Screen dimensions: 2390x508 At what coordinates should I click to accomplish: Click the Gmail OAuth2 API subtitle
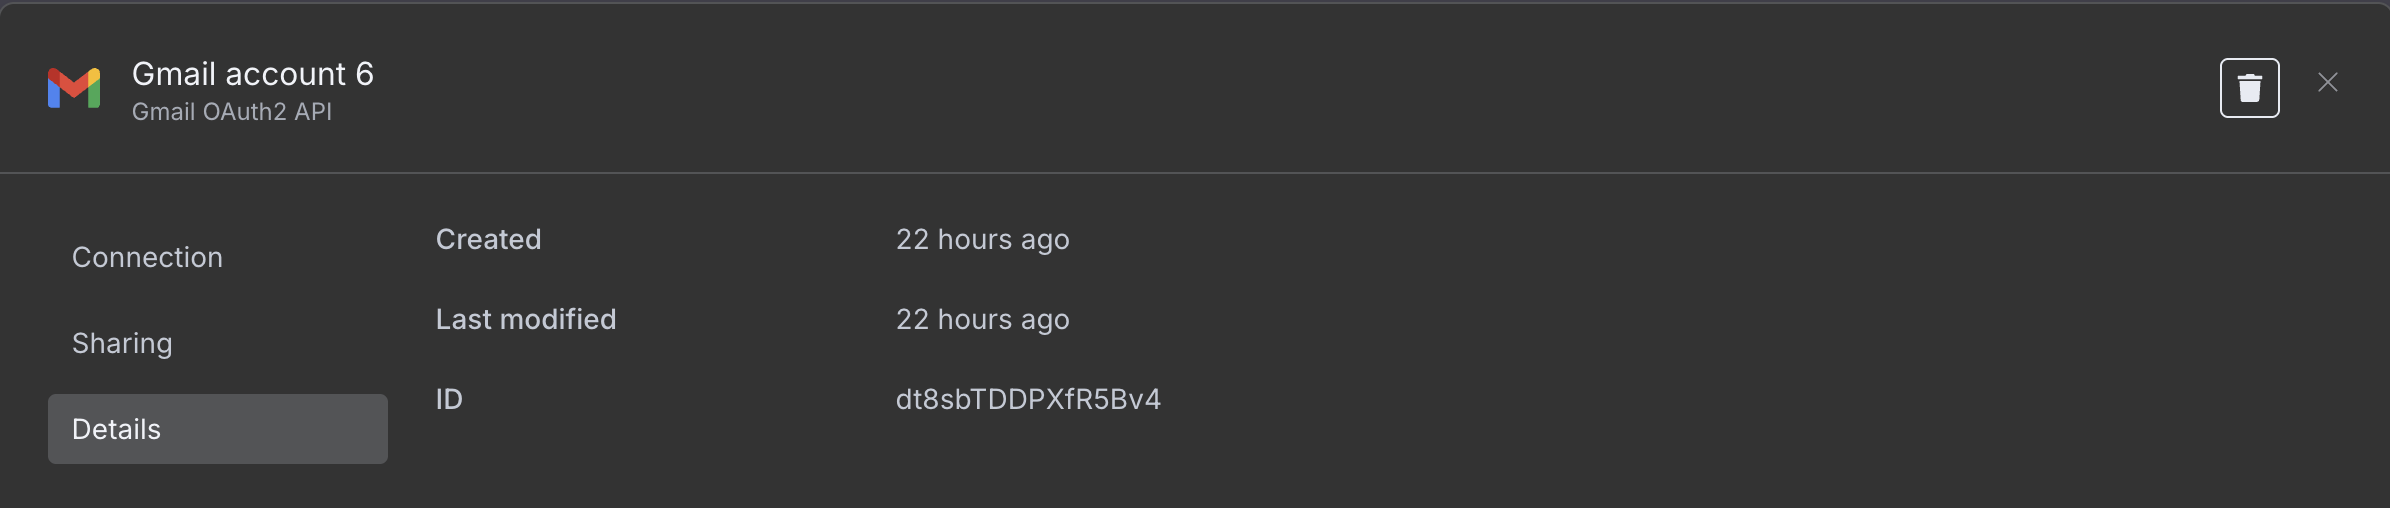tap(232, 112)
